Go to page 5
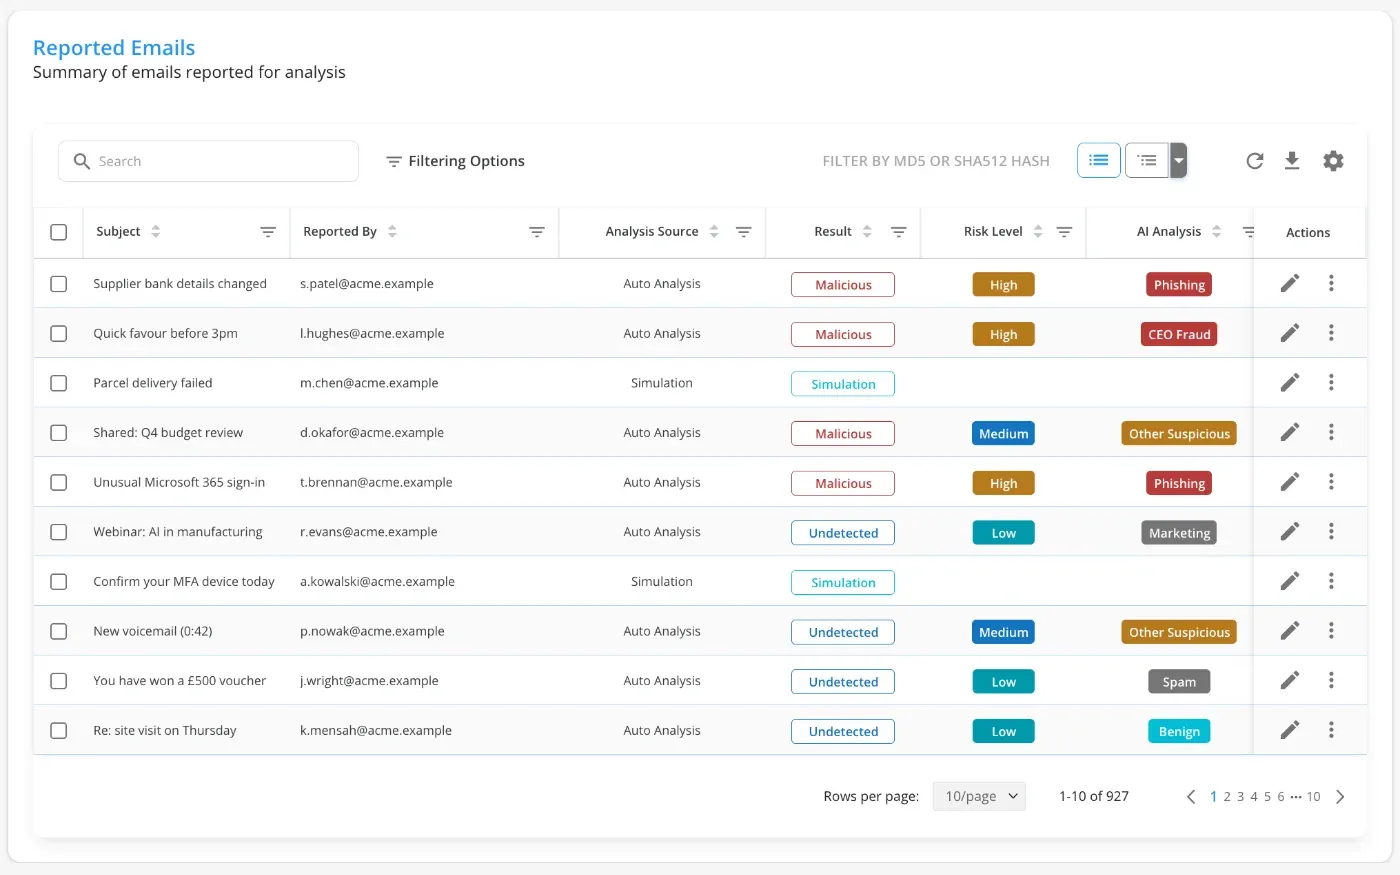Image resolution: width=1400 pixels, height=875 pixels. pyautogui.click(x=1267, y=797)
